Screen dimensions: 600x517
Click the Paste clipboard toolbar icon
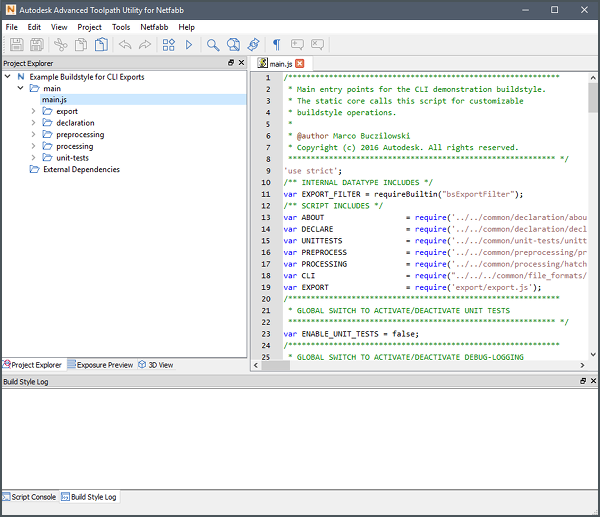pos(101,45)
